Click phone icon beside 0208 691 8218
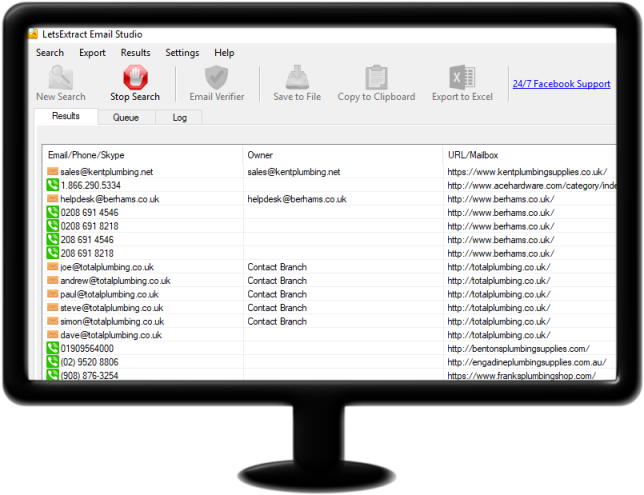Viewport: 644px width, 495px height. (52, 226)
